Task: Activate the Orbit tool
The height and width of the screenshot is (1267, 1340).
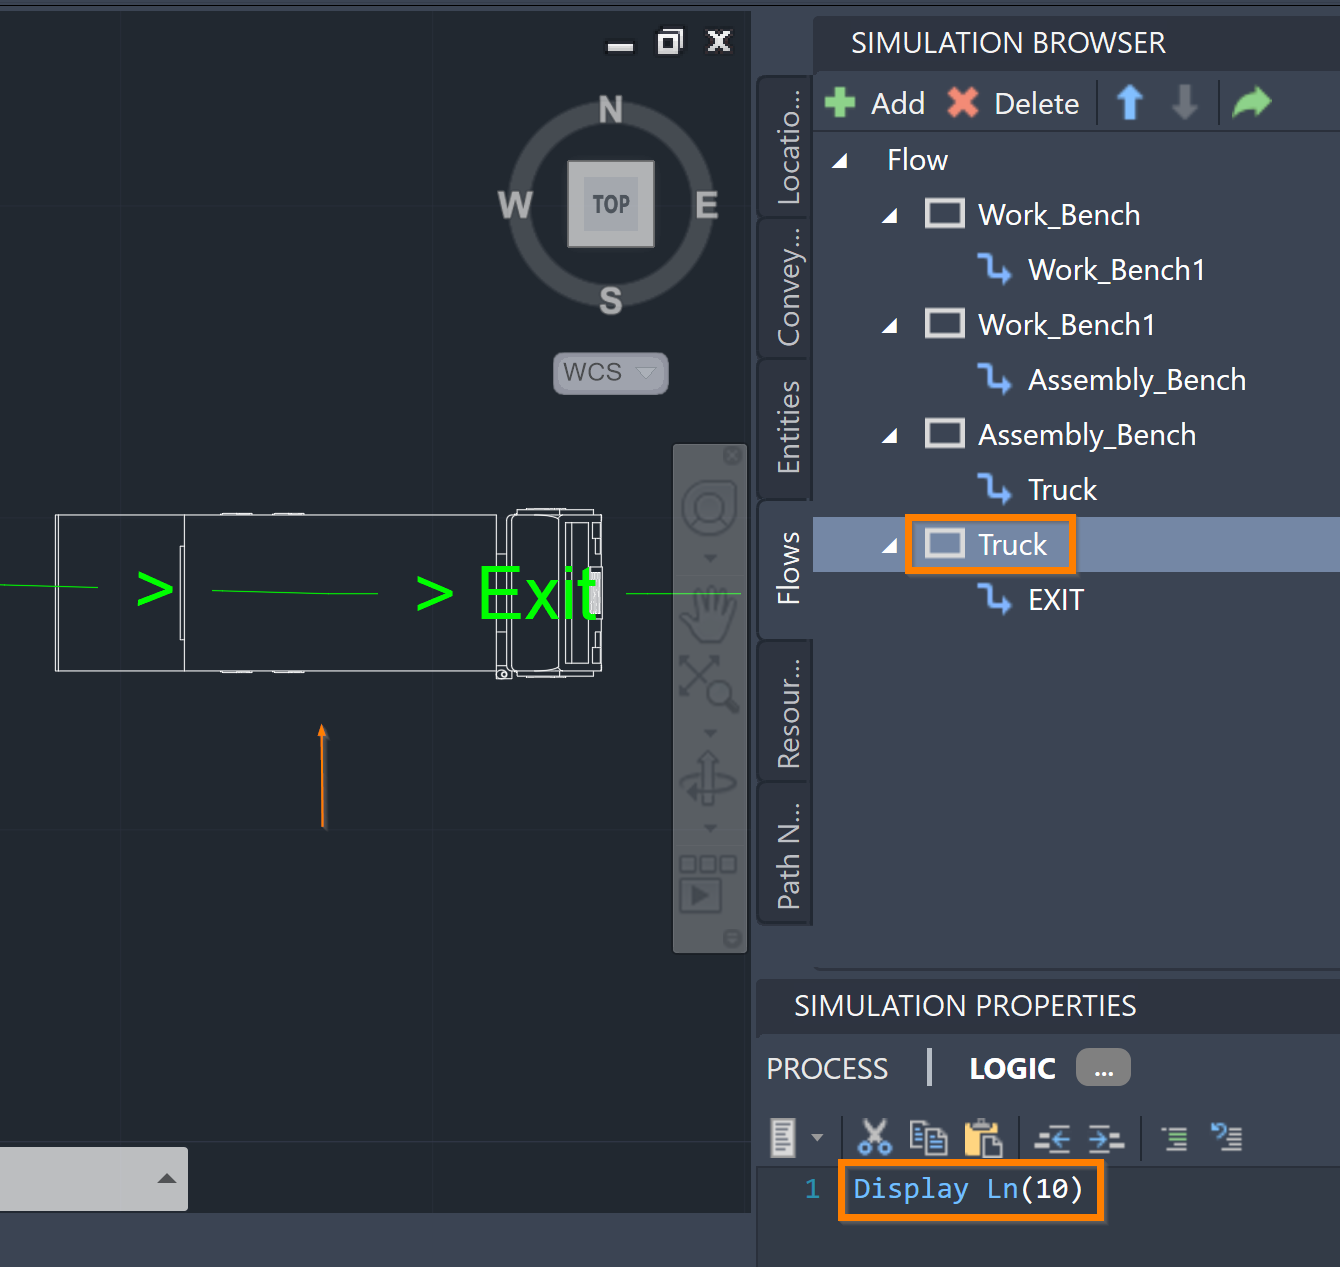Action: 709,778
